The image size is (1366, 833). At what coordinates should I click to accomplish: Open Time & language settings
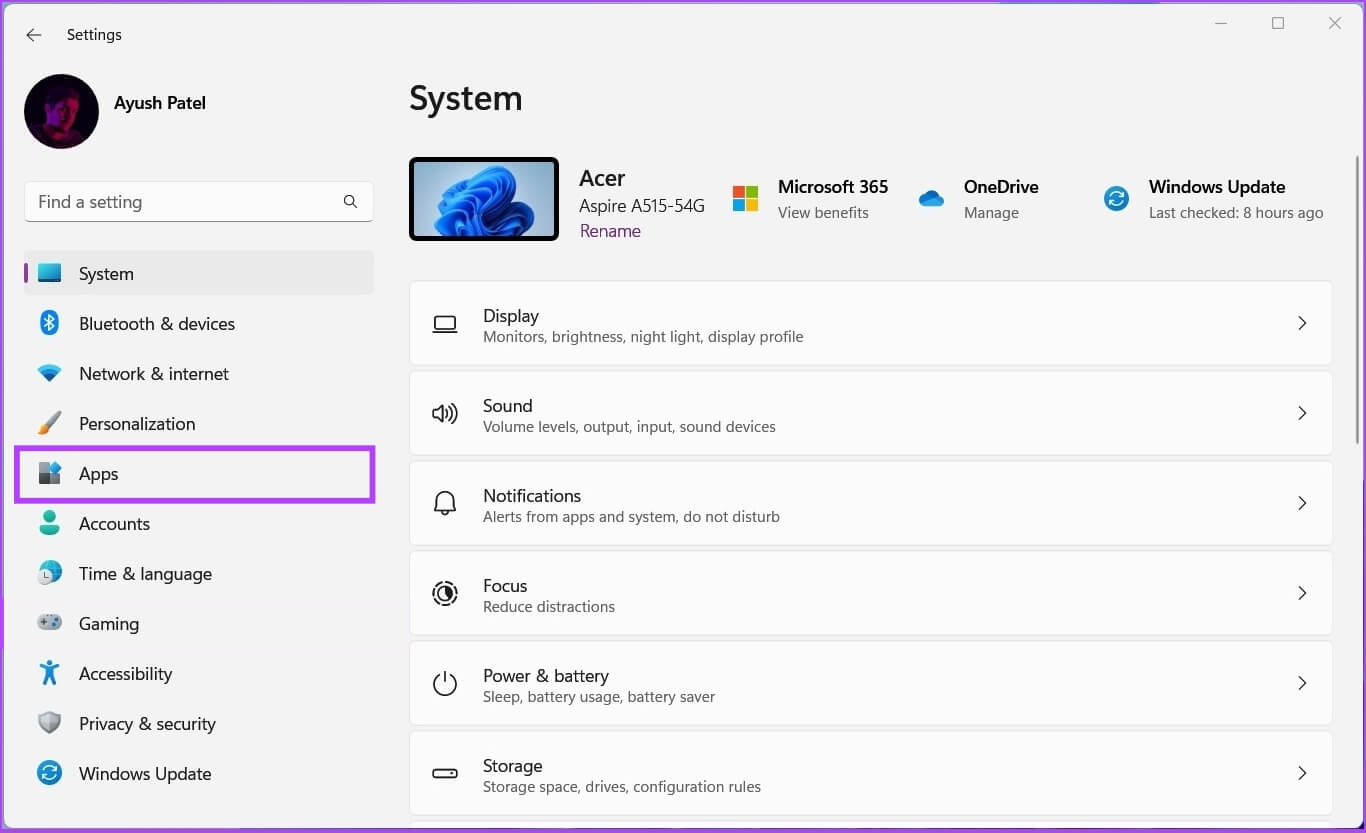[x=145, y=574]
